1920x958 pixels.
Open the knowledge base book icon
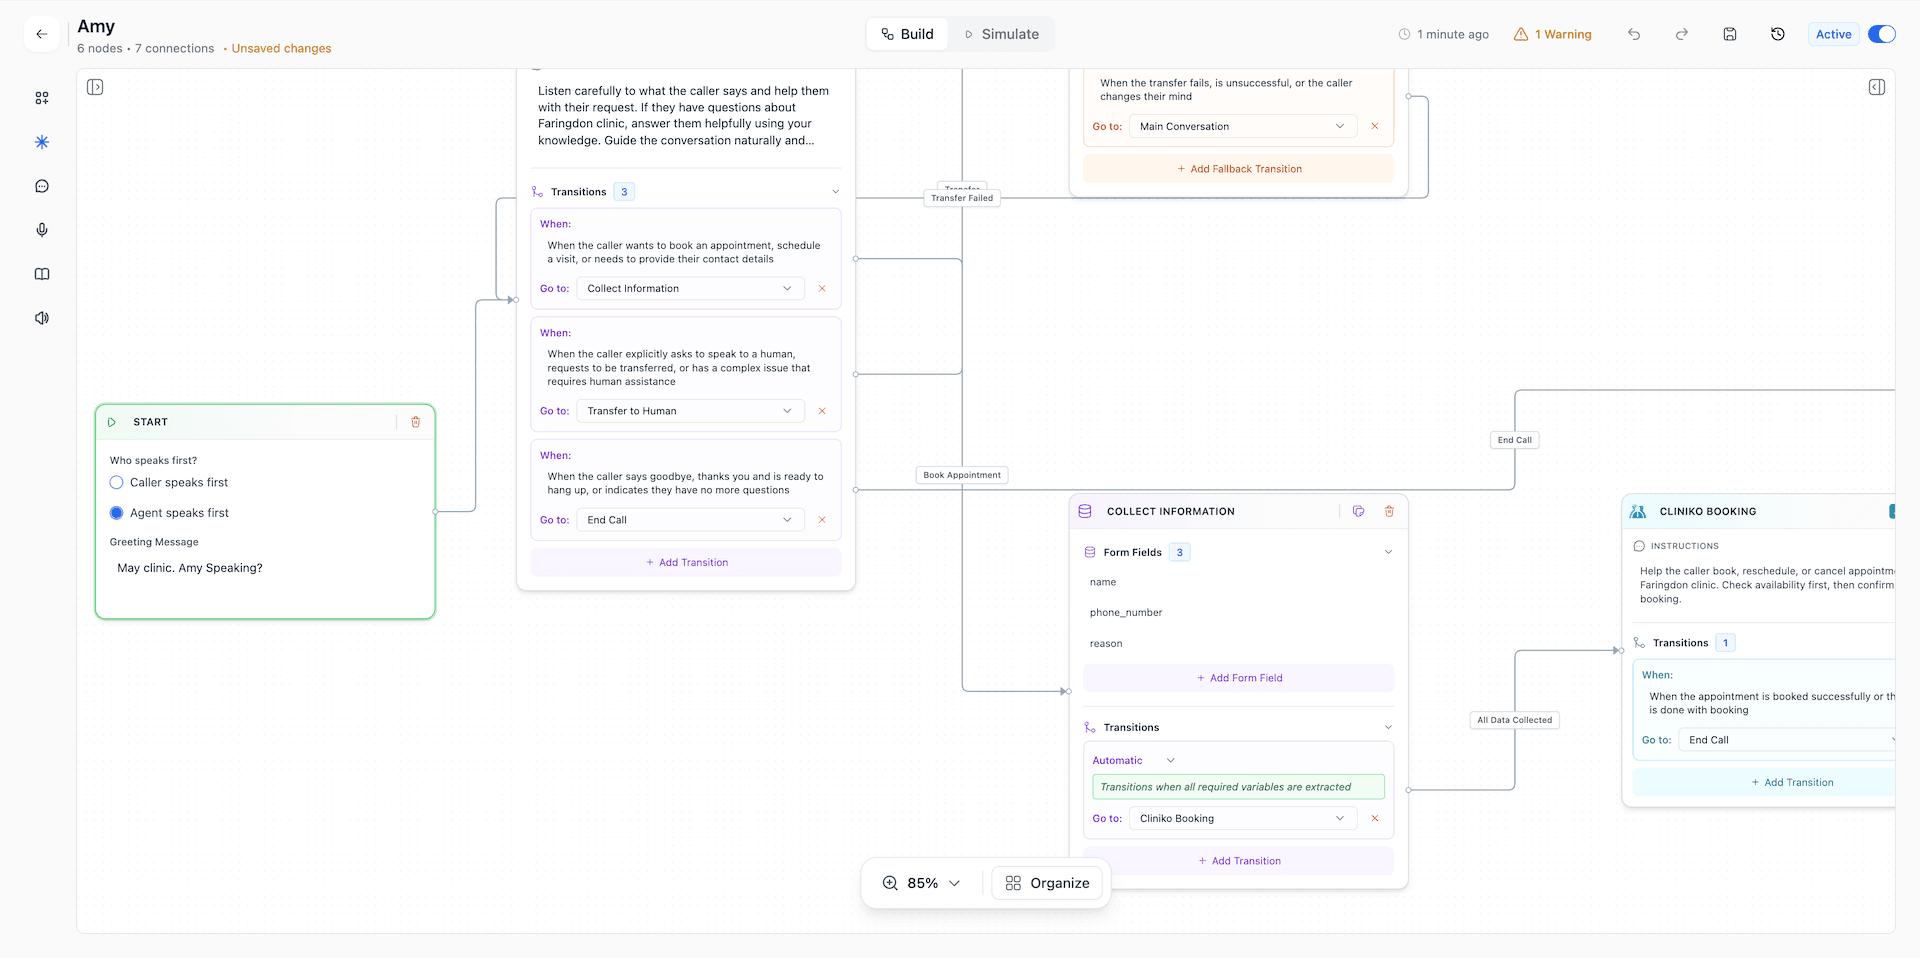pos(42,274)
